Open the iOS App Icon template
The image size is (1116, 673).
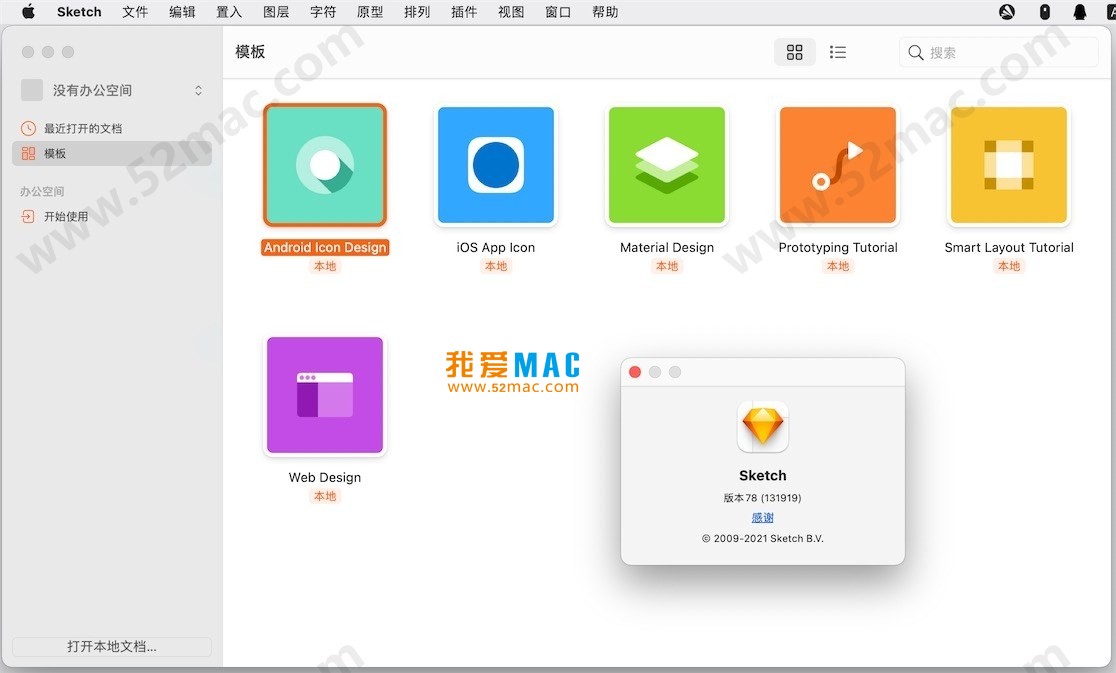tap(495, 165)
